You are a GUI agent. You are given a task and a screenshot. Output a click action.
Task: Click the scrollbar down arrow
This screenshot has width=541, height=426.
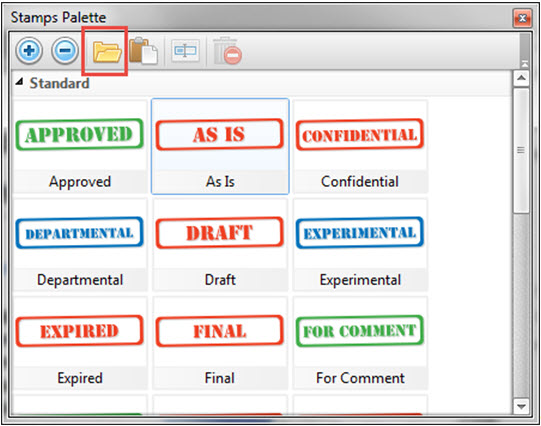point(521,406)
